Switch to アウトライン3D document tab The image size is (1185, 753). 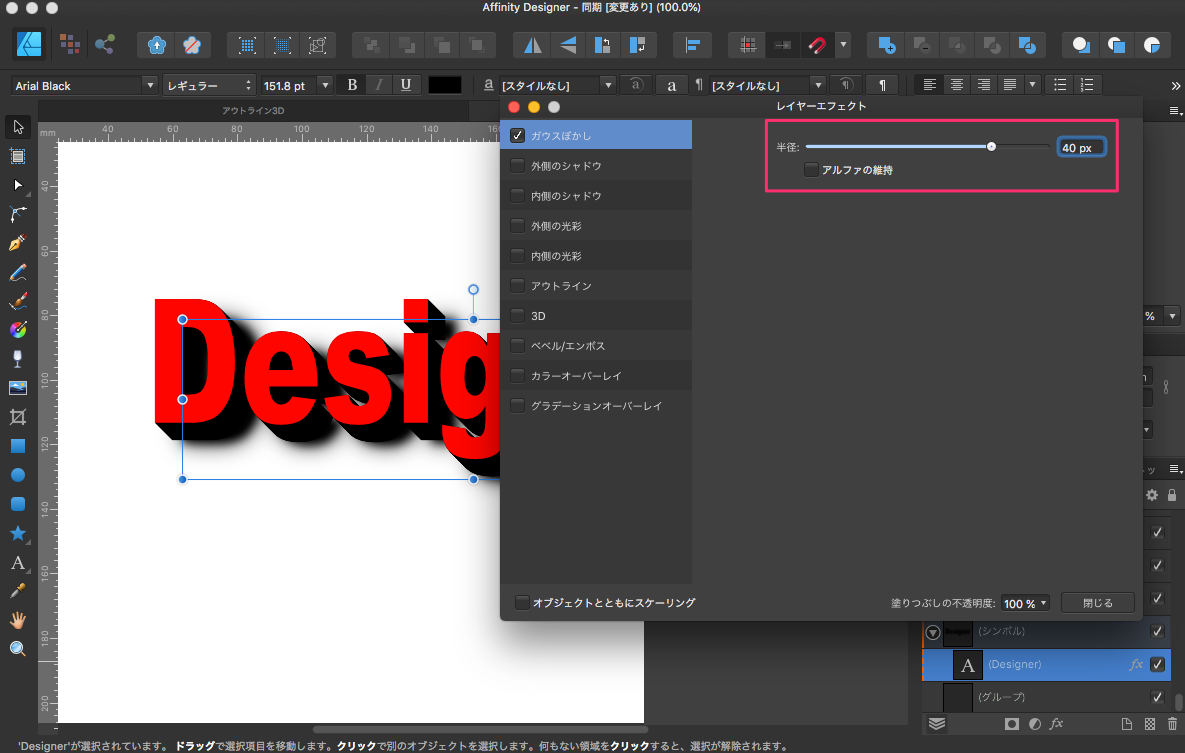click(252, 110)
